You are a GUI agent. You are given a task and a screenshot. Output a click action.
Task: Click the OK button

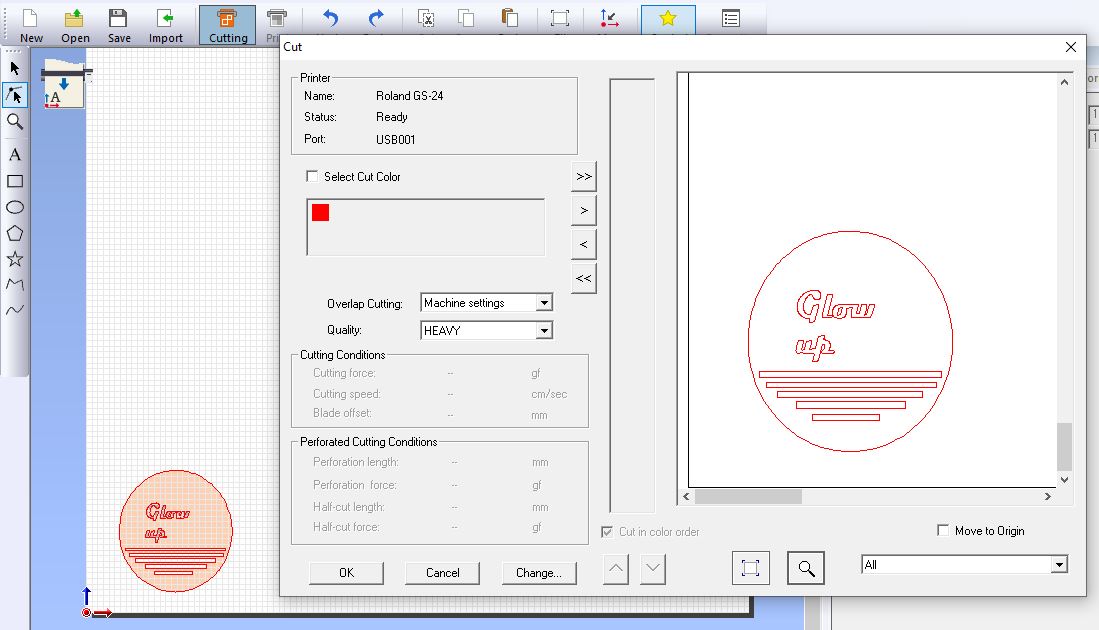point(346,573)
